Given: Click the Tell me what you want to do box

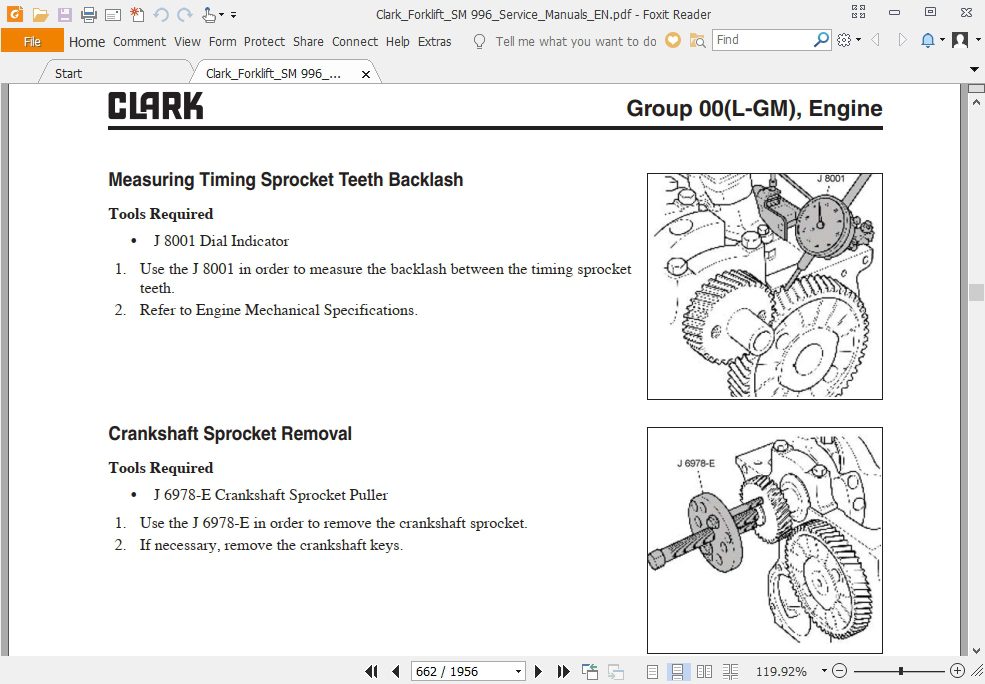Looking at the screenshot, I should click(575, 41).
